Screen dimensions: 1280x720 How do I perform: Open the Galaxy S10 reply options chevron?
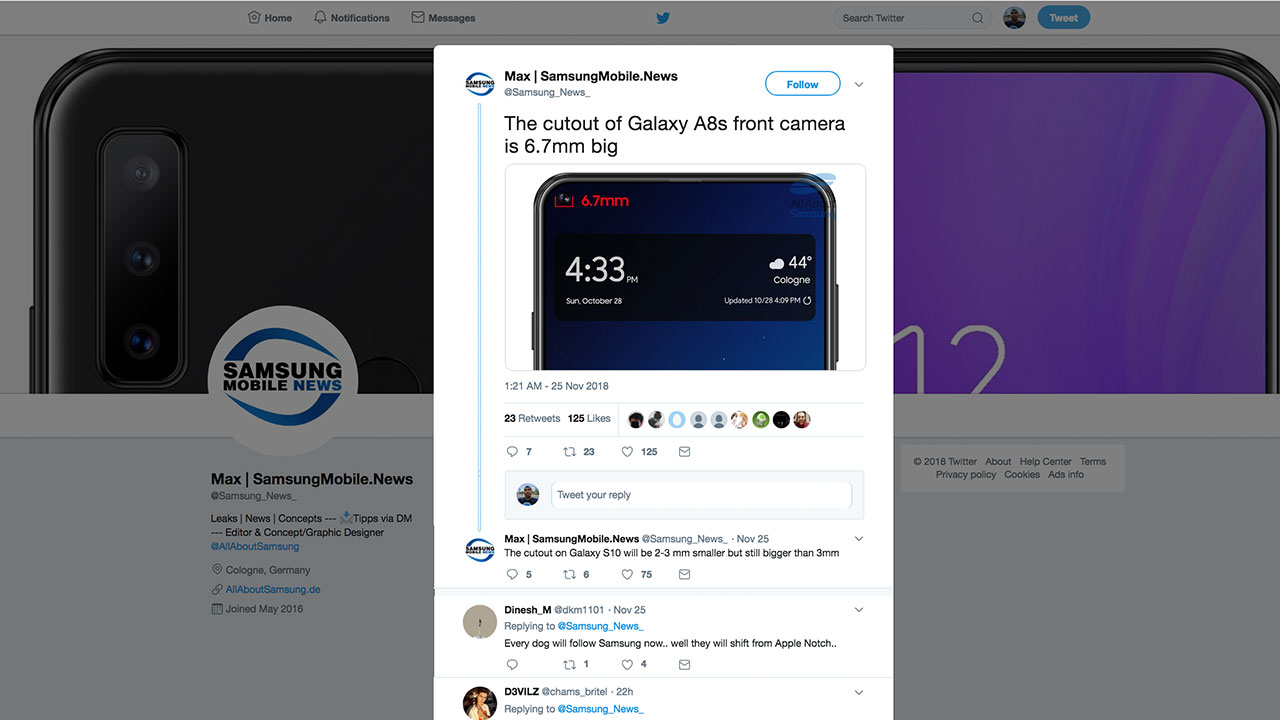point(859,539)
